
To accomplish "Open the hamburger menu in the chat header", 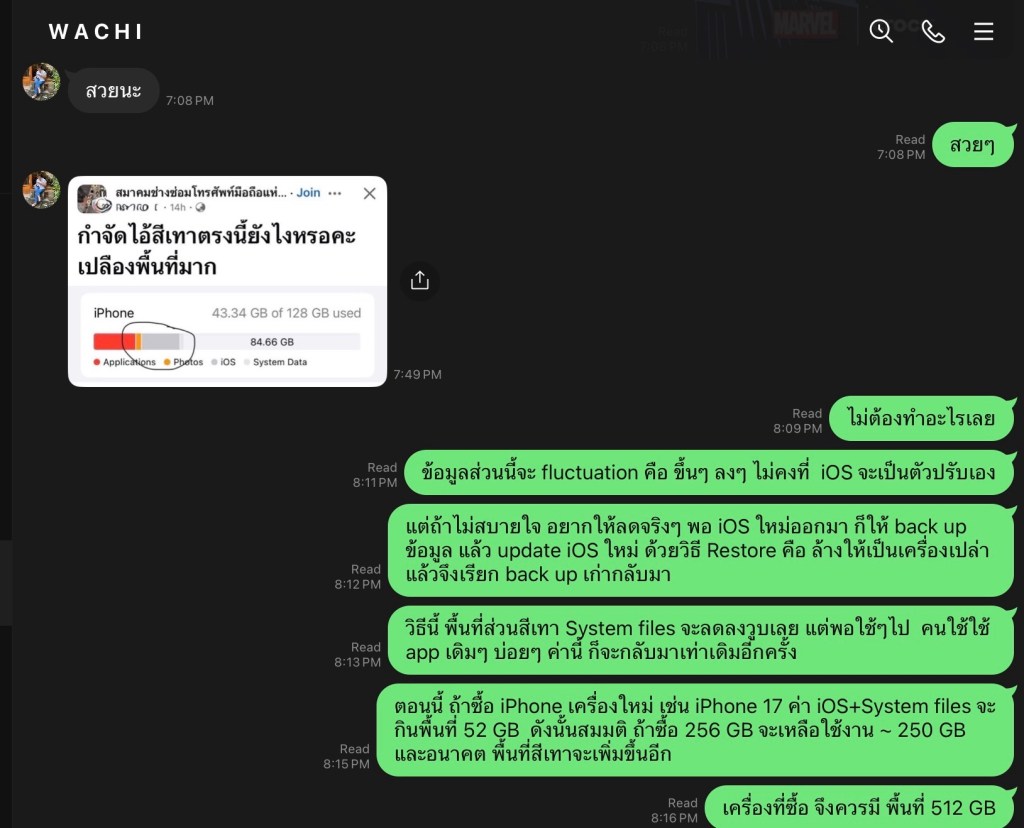I will tap(984, 31).
